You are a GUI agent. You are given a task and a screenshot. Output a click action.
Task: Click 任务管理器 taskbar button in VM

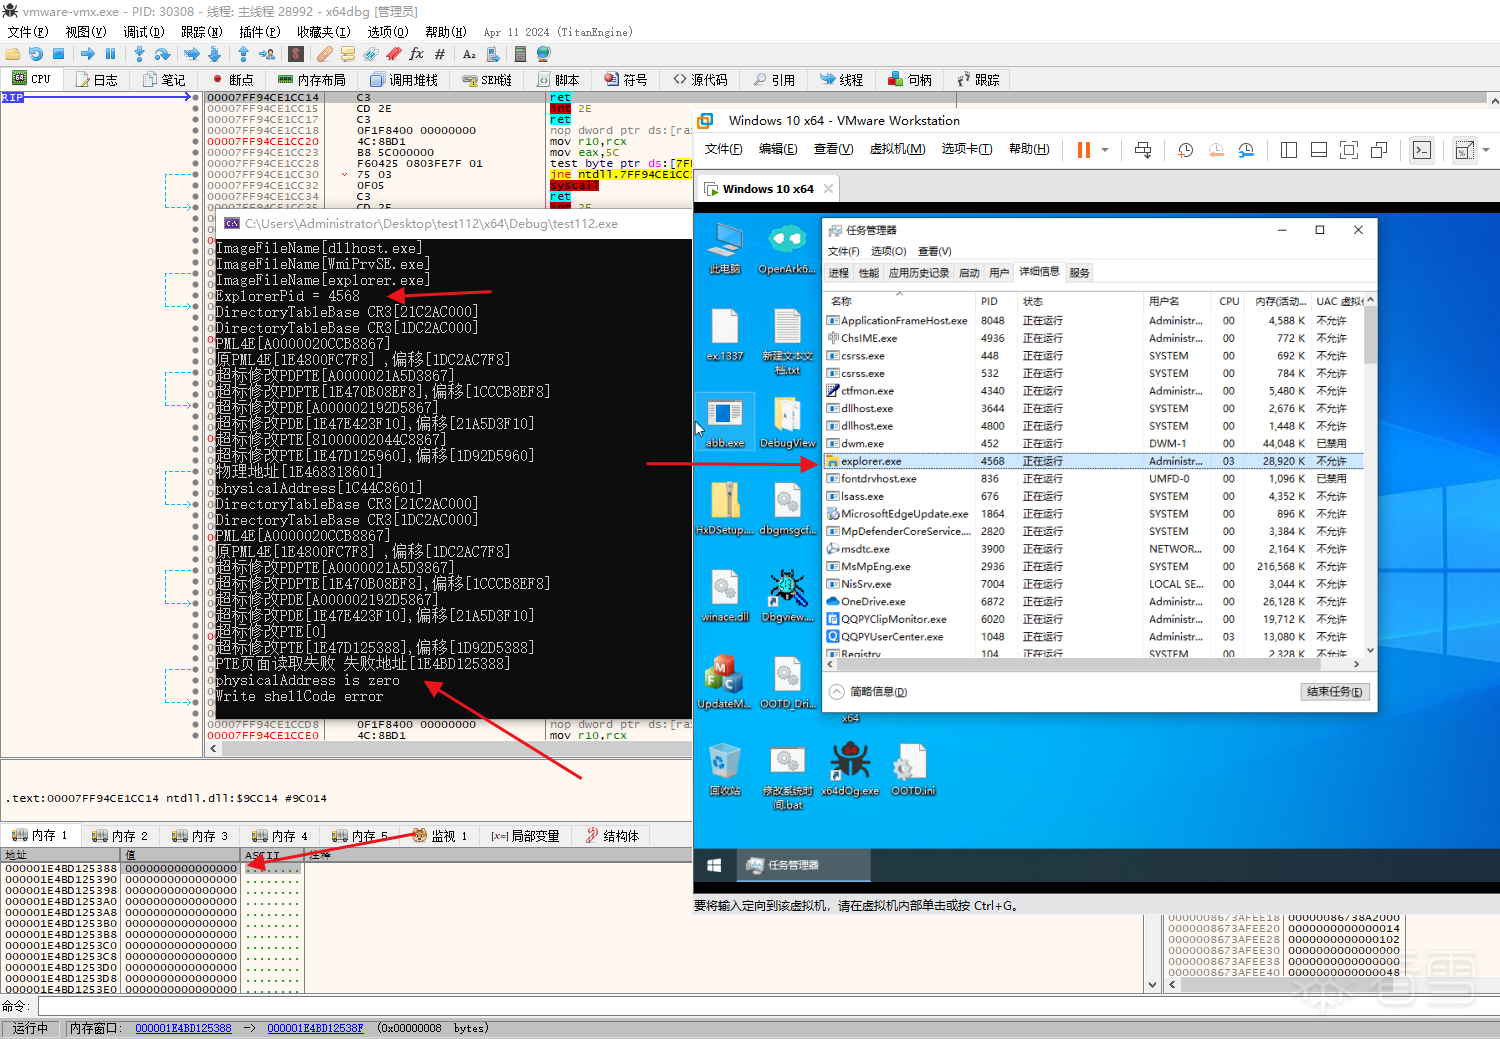804,865
